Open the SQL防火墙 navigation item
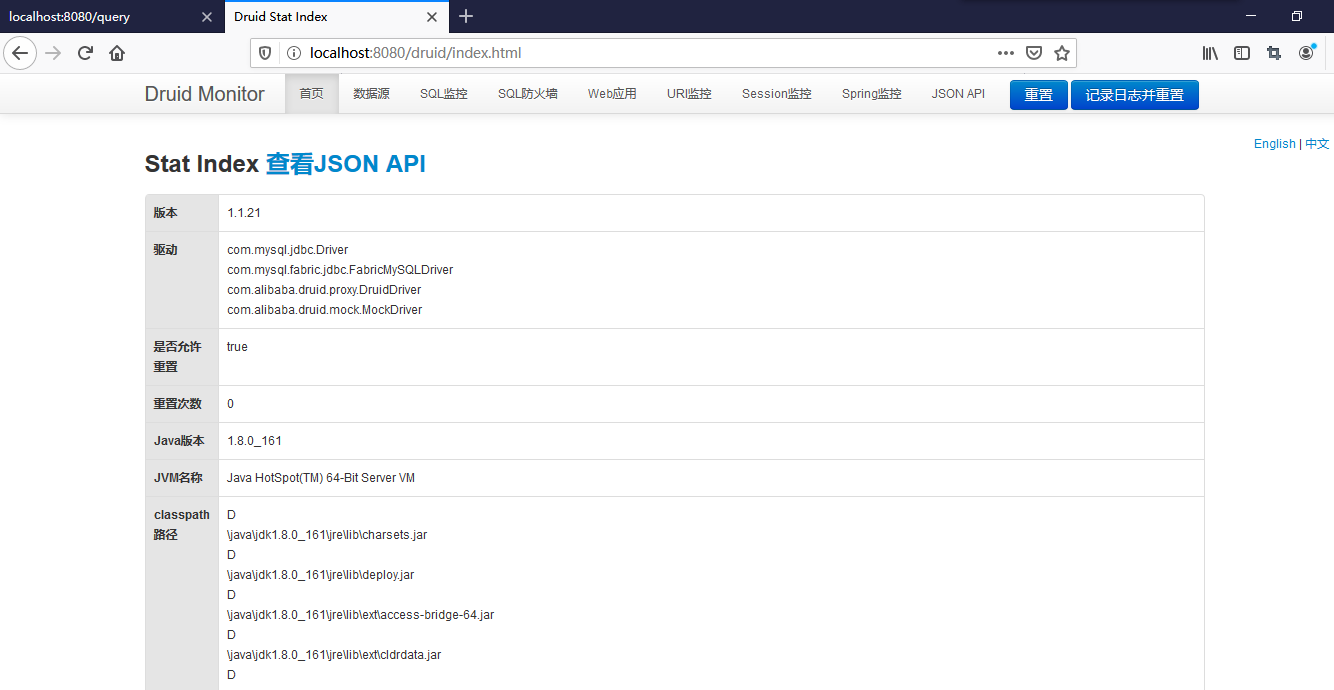Screen dimensions: 1334x690 [528, 94]
